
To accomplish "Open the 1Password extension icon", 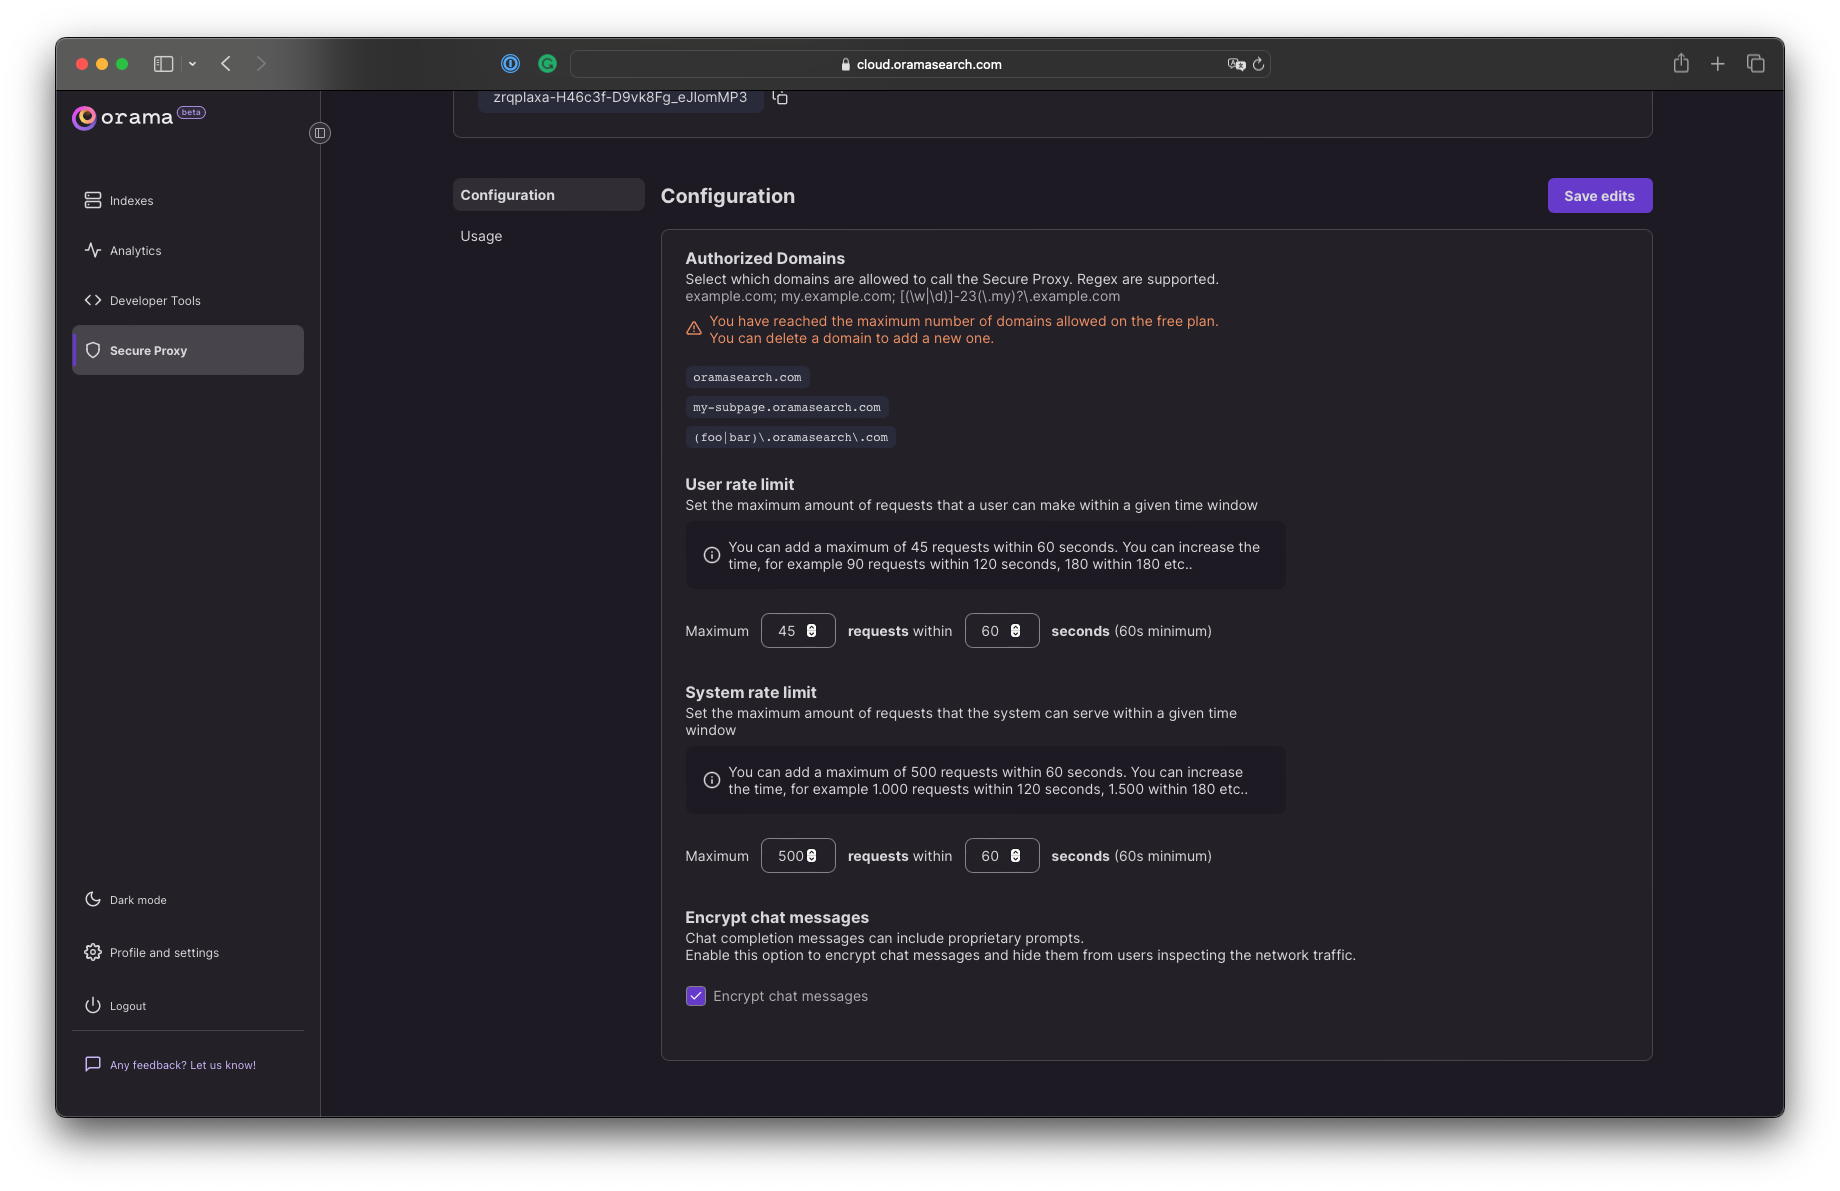I will pyautogui.click(x=510, y=64).
